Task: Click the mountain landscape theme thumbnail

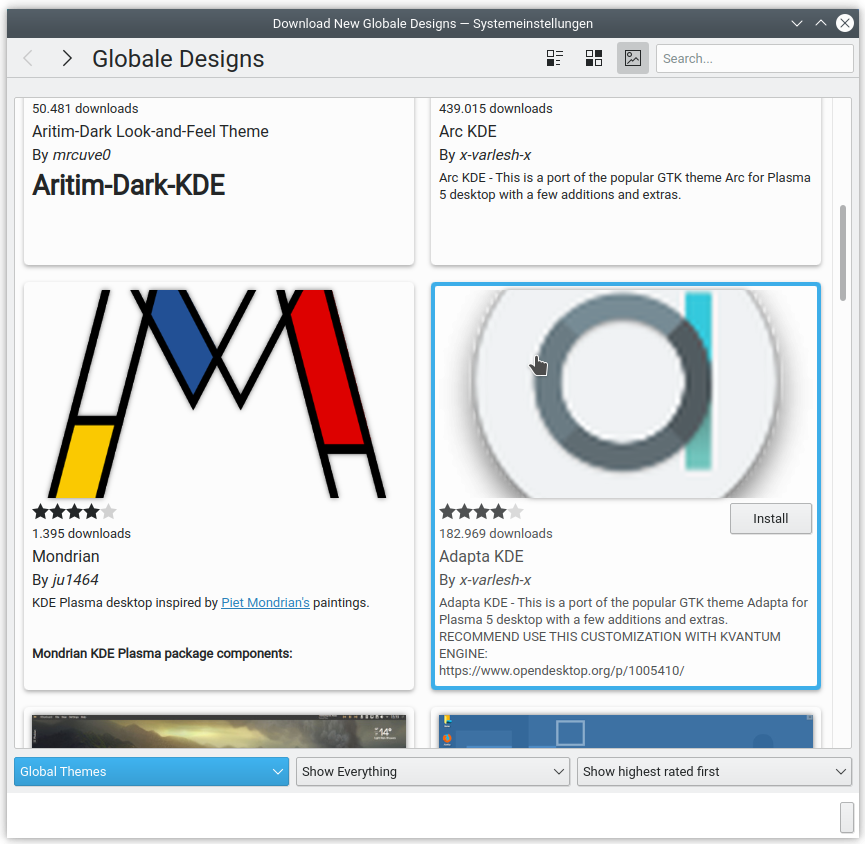Action: 218,731
